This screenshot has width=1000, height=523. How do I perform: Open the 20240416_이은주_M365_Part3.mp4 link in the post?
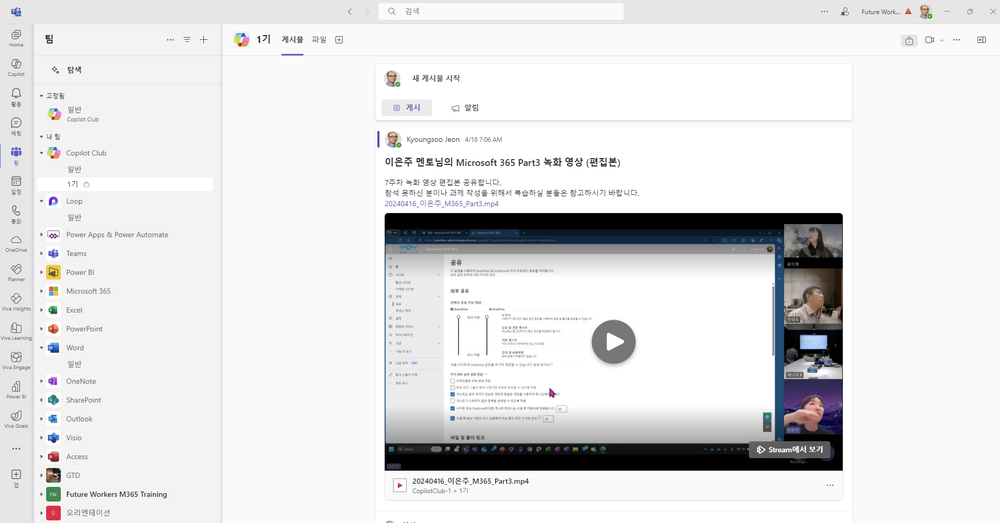441,204
